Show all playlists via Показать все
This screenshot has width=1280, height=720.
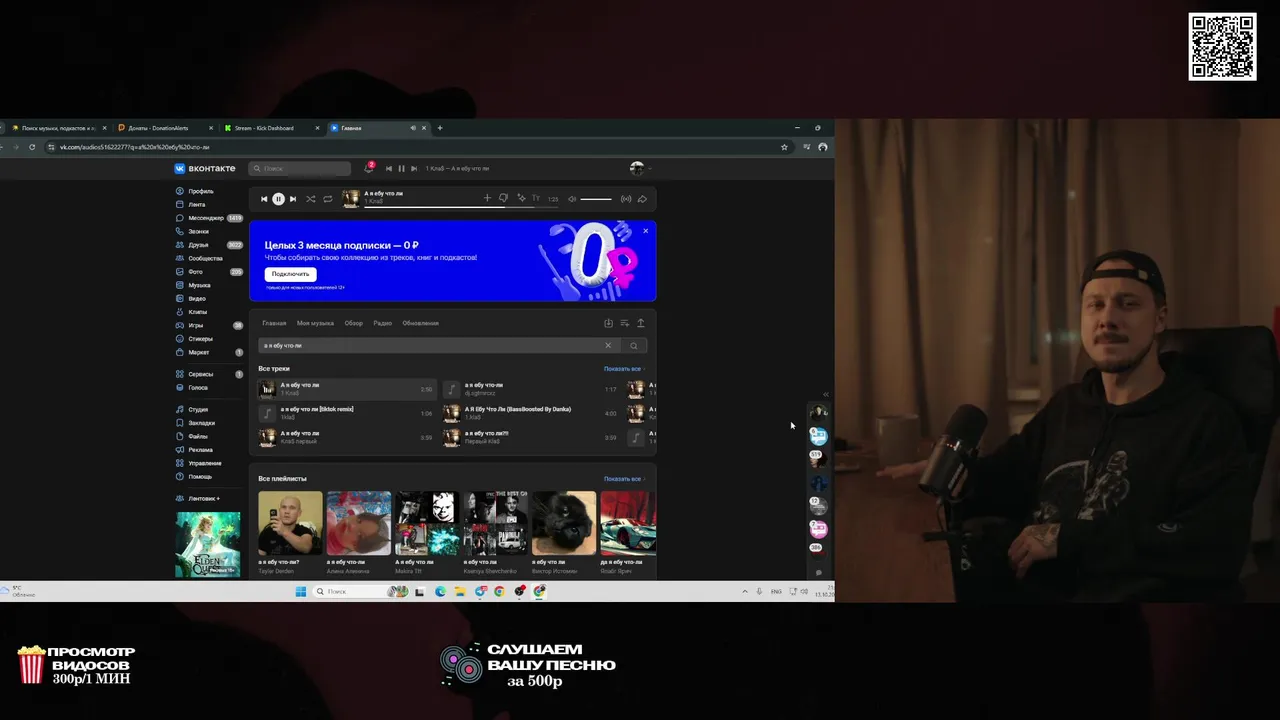pos(622,479)
